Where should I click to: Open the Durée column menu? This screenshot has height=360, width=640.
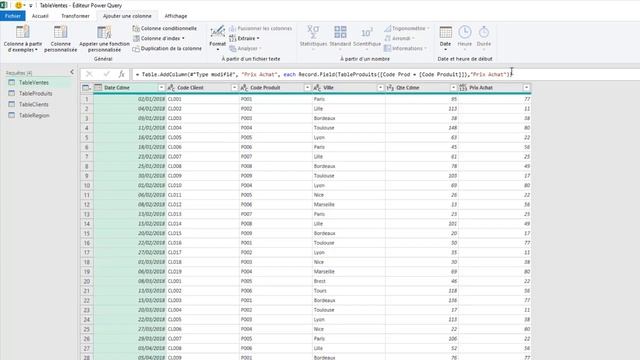(484, 38)
